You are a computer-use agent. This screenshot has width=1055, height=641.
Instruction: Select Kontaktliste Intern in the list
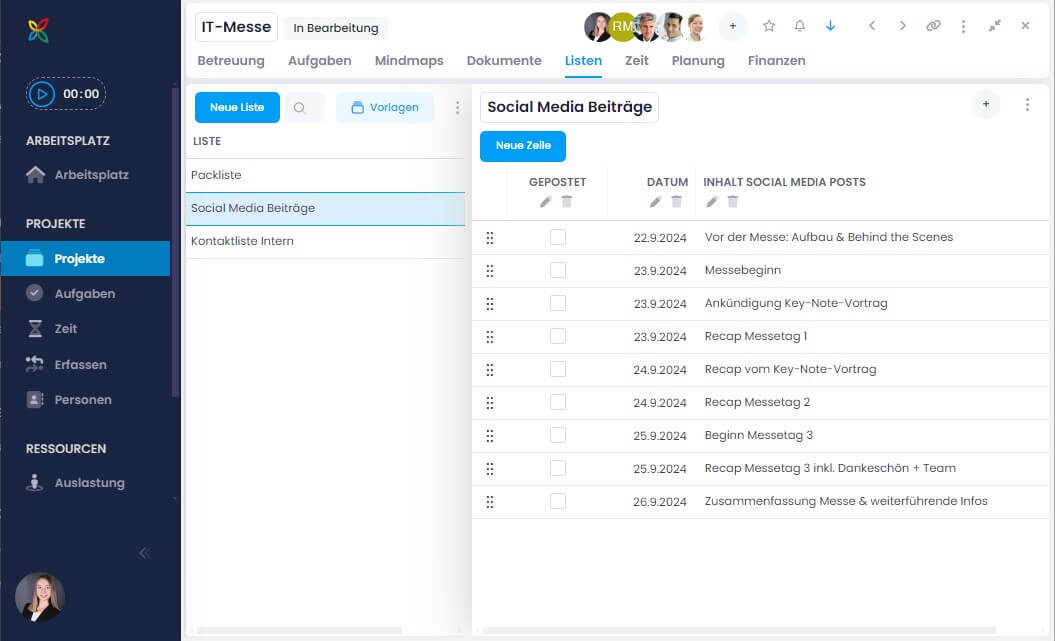242,242
